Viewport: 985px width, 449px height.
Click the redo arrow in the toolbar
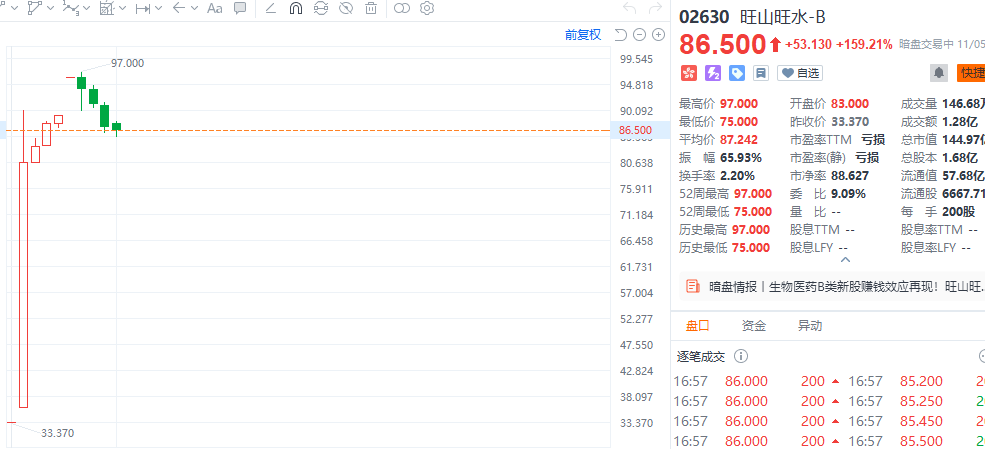tap(655, 8)
